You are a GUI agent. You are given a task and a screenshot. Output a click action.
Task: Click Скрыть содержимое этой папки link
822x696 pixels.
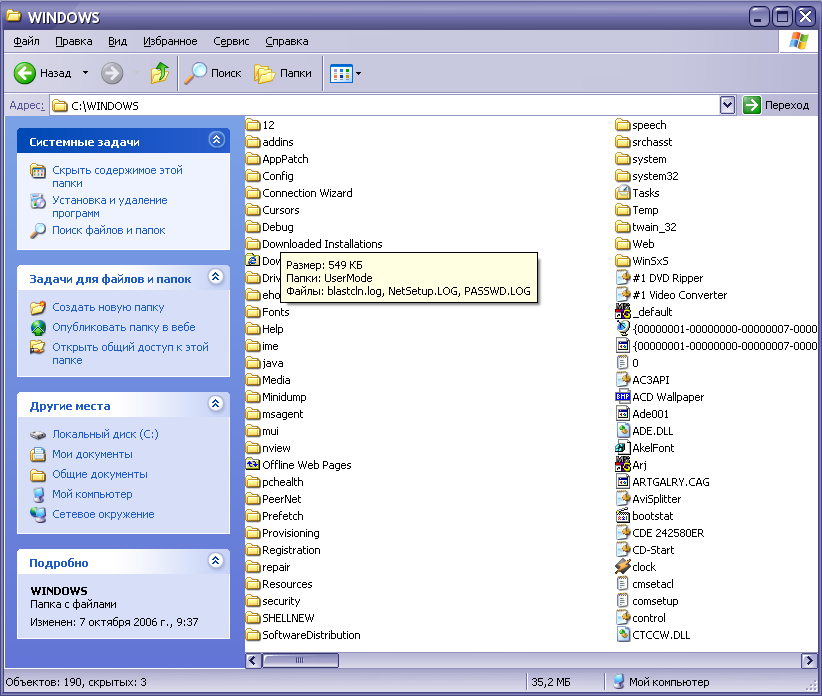(x=117, y=177)
